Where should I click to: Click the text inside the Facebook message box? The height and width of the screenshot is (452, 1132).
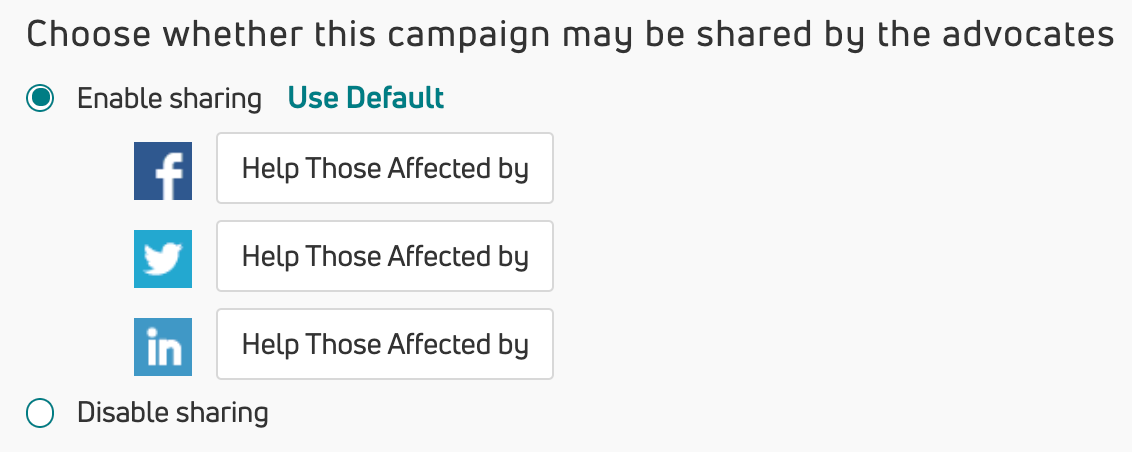pos(385,168)
